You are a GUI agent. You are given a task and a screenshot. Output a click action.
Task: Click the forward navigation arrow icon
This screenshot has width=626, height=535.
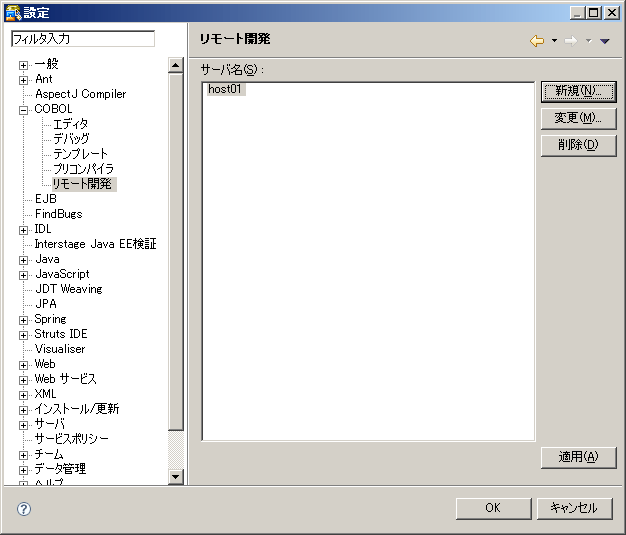point(571,41)
